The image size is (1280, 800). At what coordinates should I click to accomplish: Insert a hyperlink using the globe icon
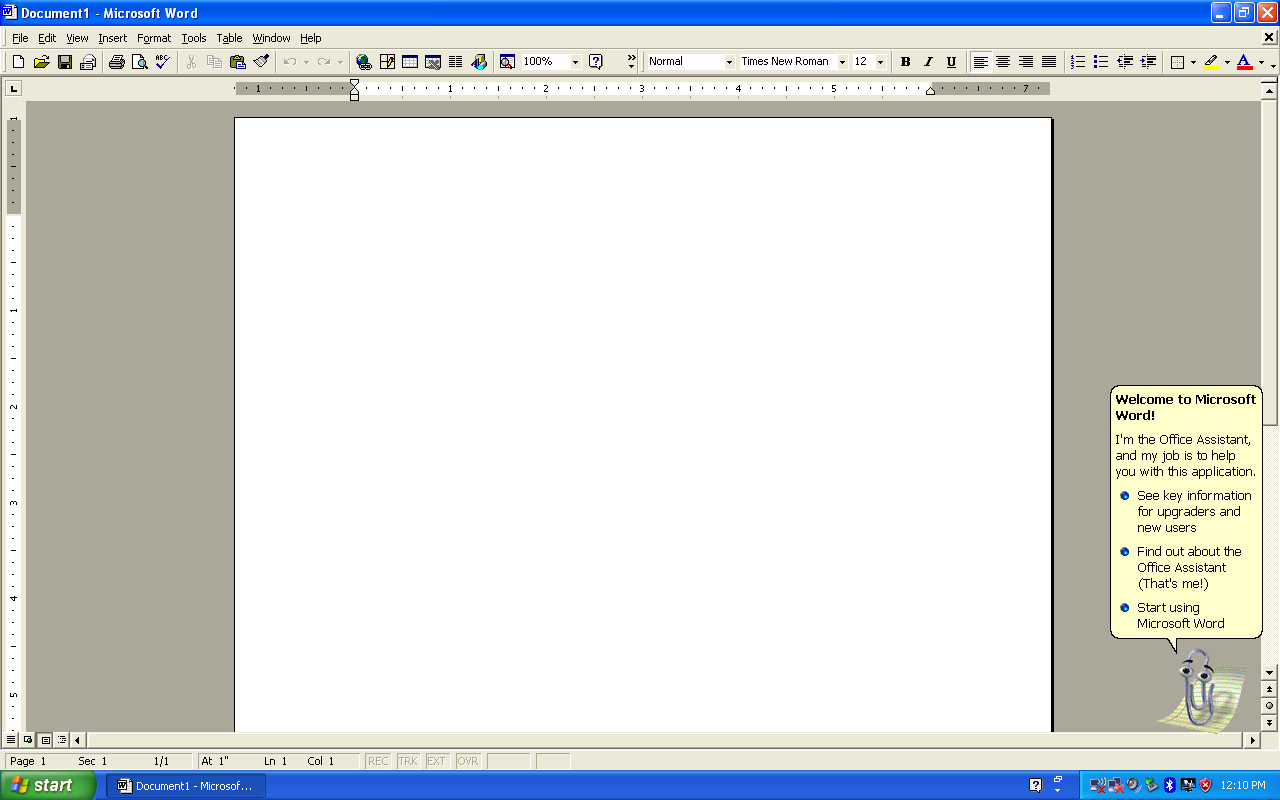[364, 62]
